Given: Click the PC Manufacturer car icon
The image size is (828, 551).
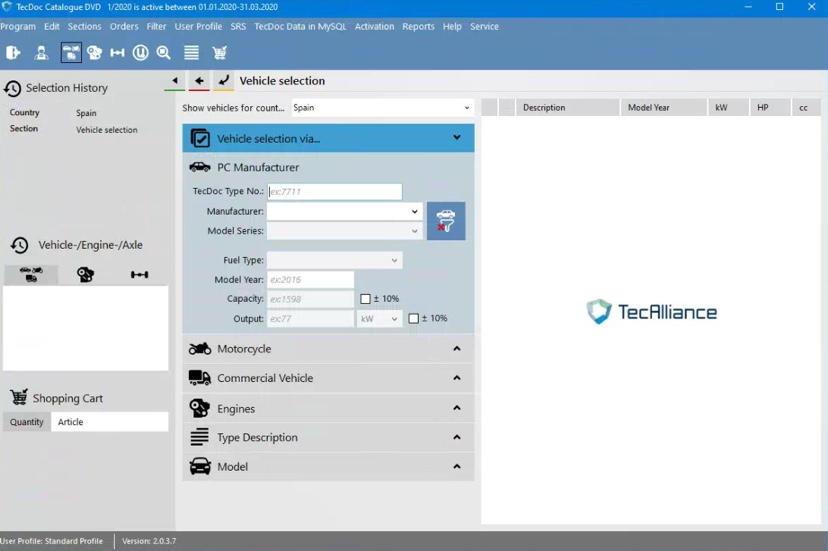Looking at the screenshot, I should (200, 167).
